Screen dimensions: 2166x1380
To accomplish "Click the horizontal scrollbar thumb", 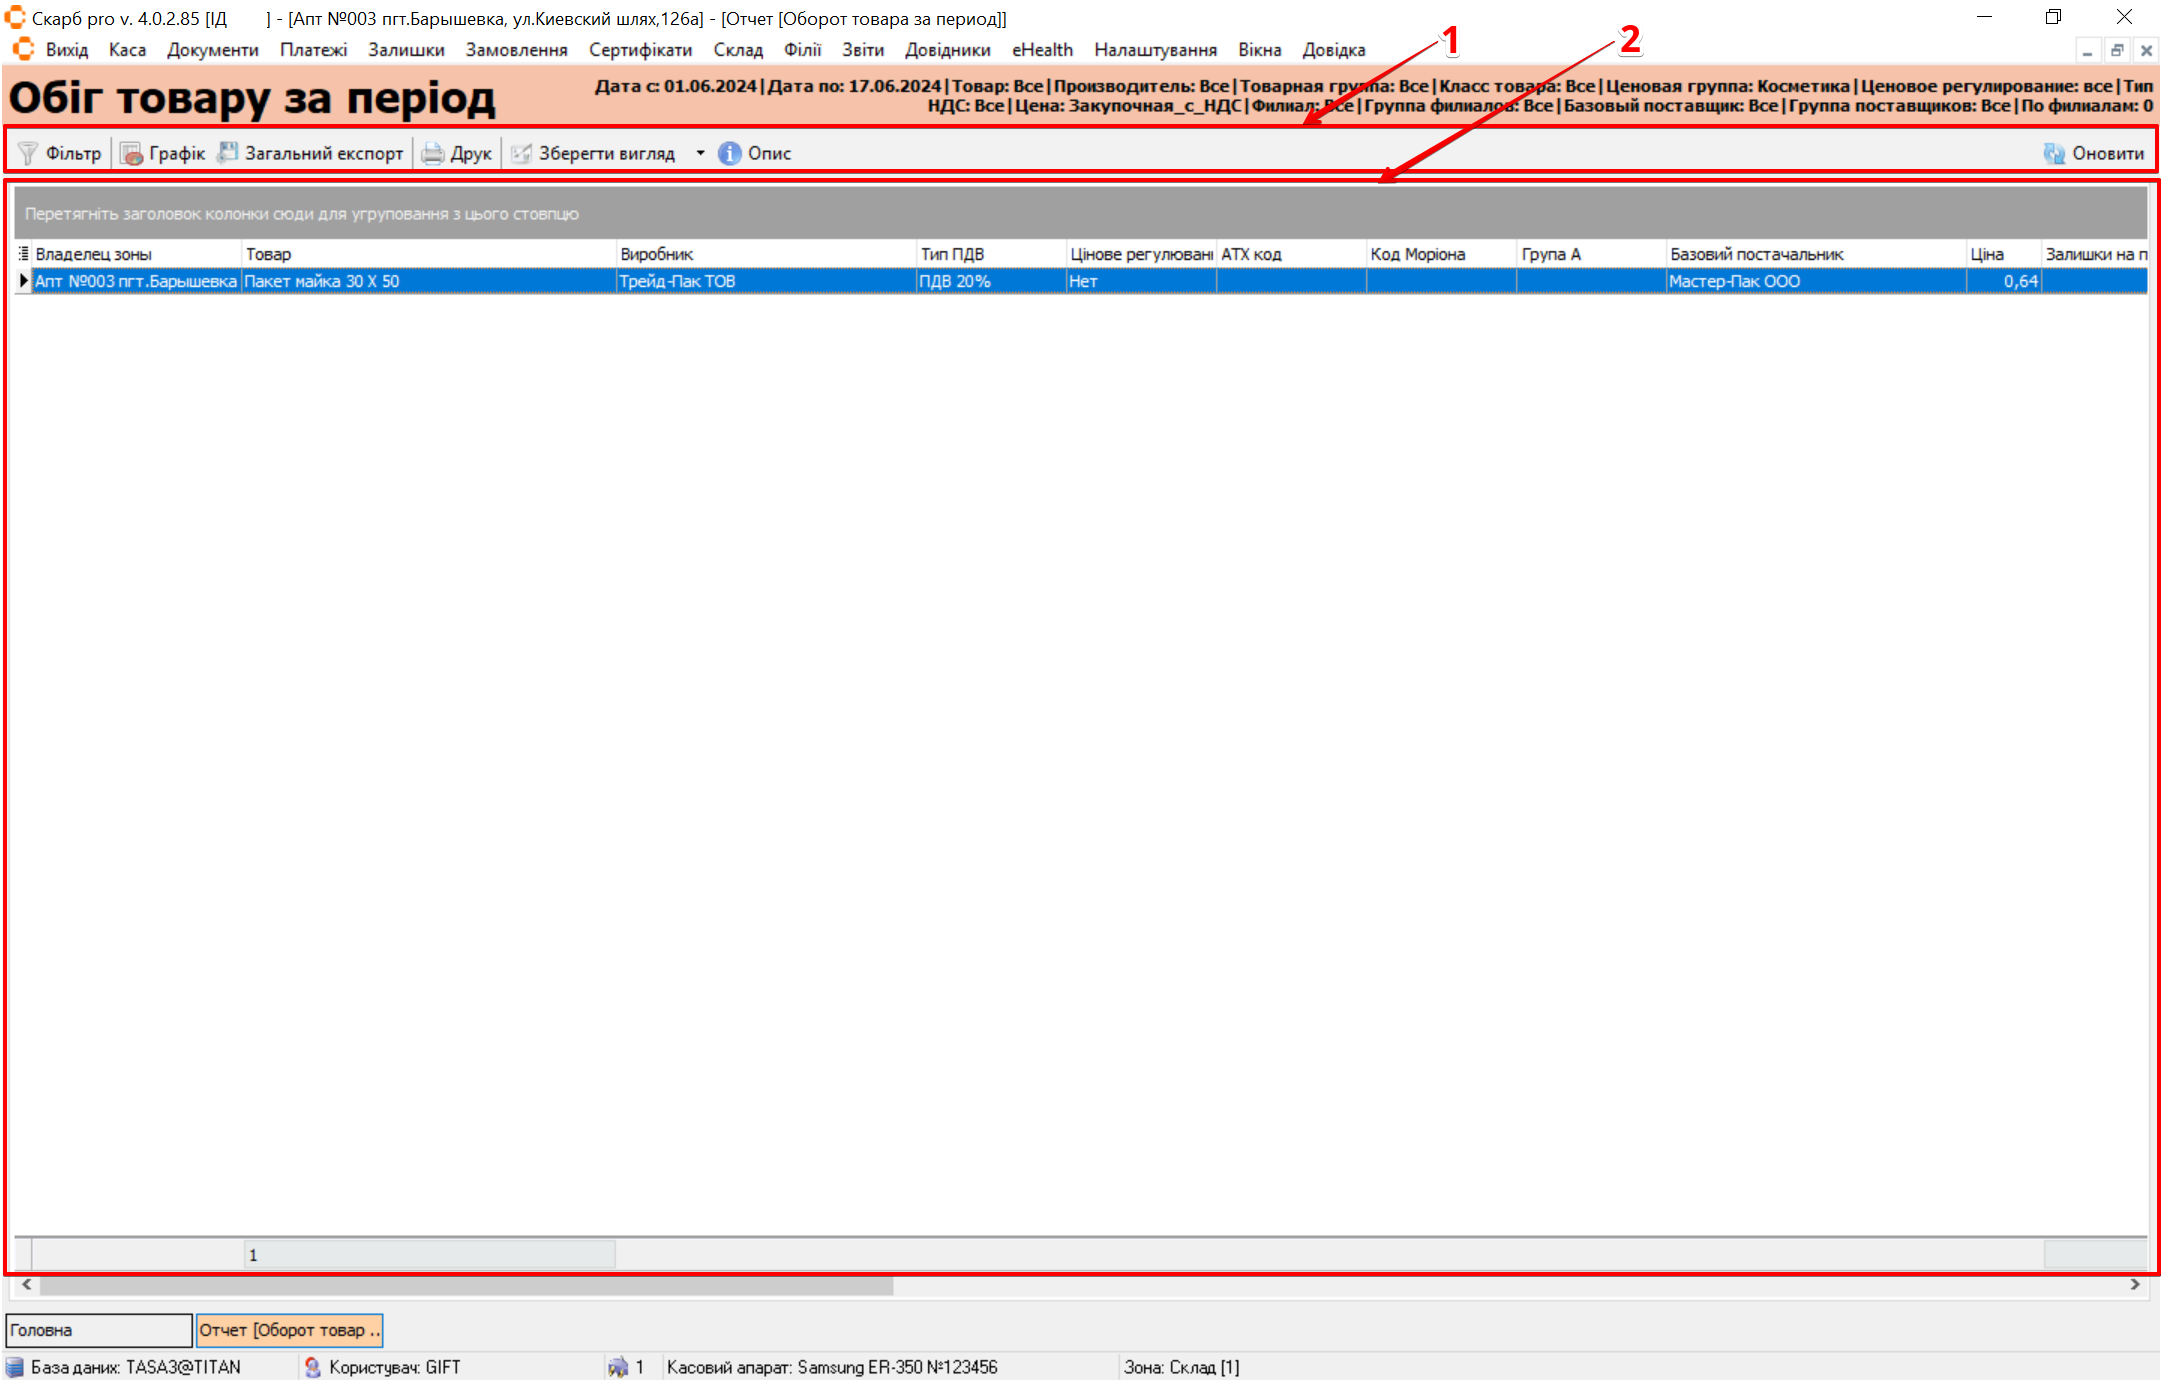I will [465, 1285].
